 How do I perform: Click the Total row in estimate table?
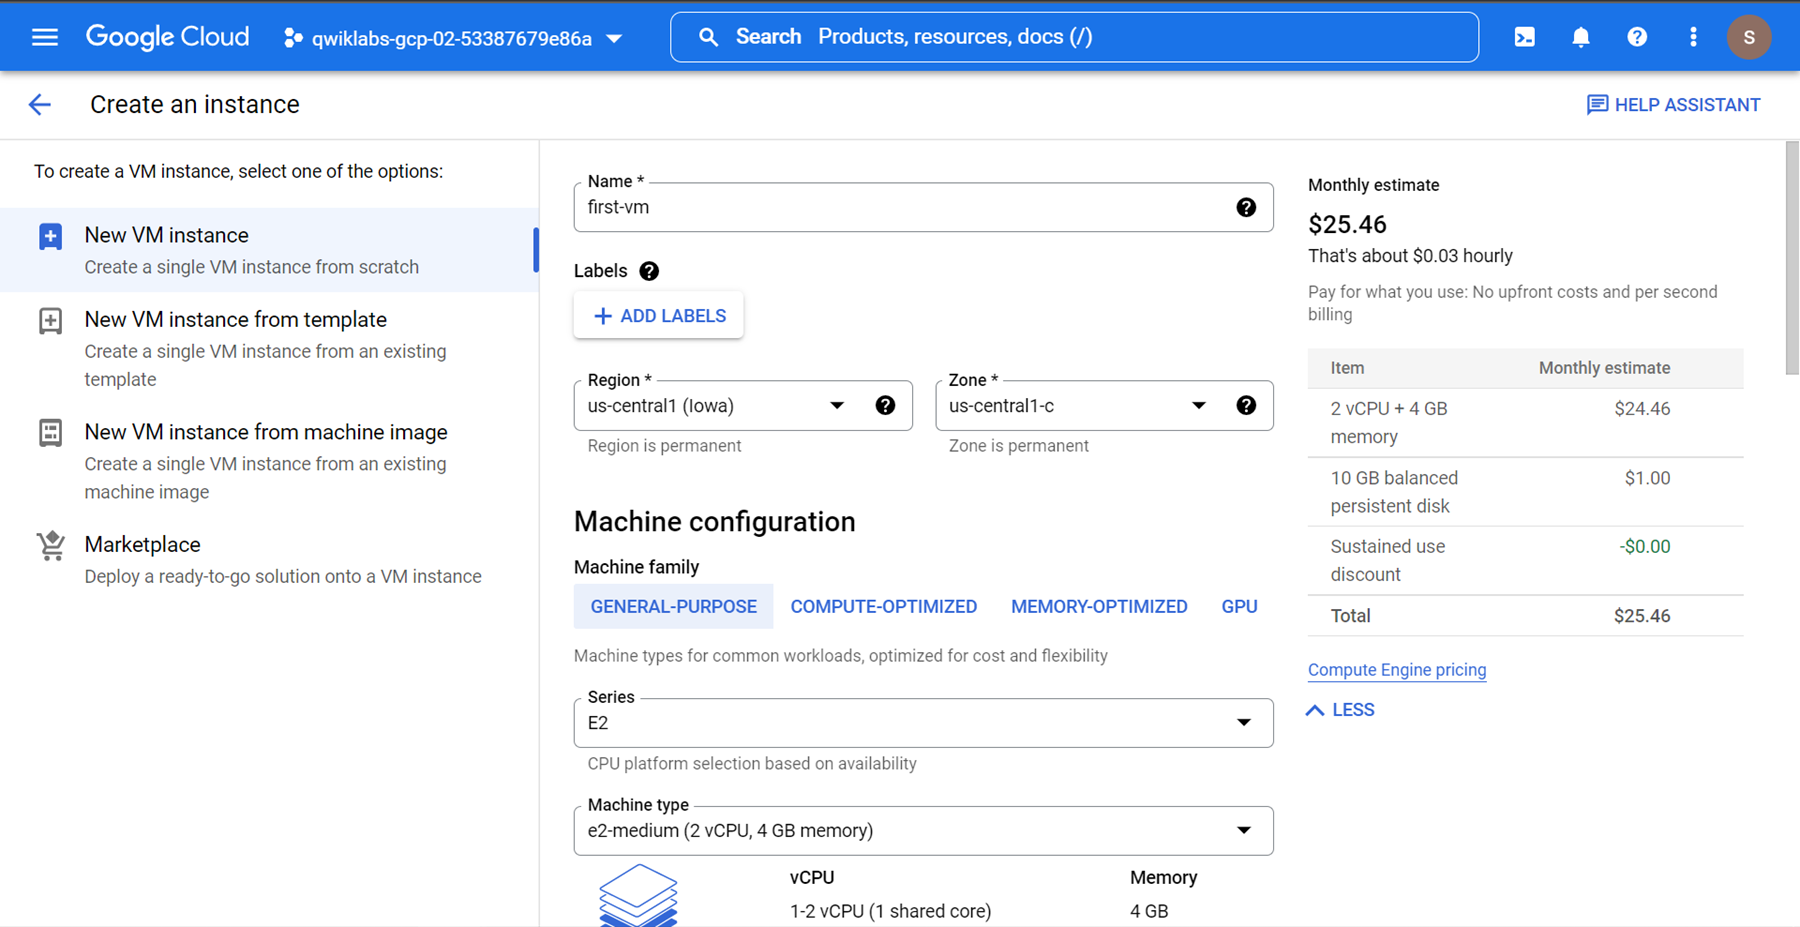[x=1526, y=616]
